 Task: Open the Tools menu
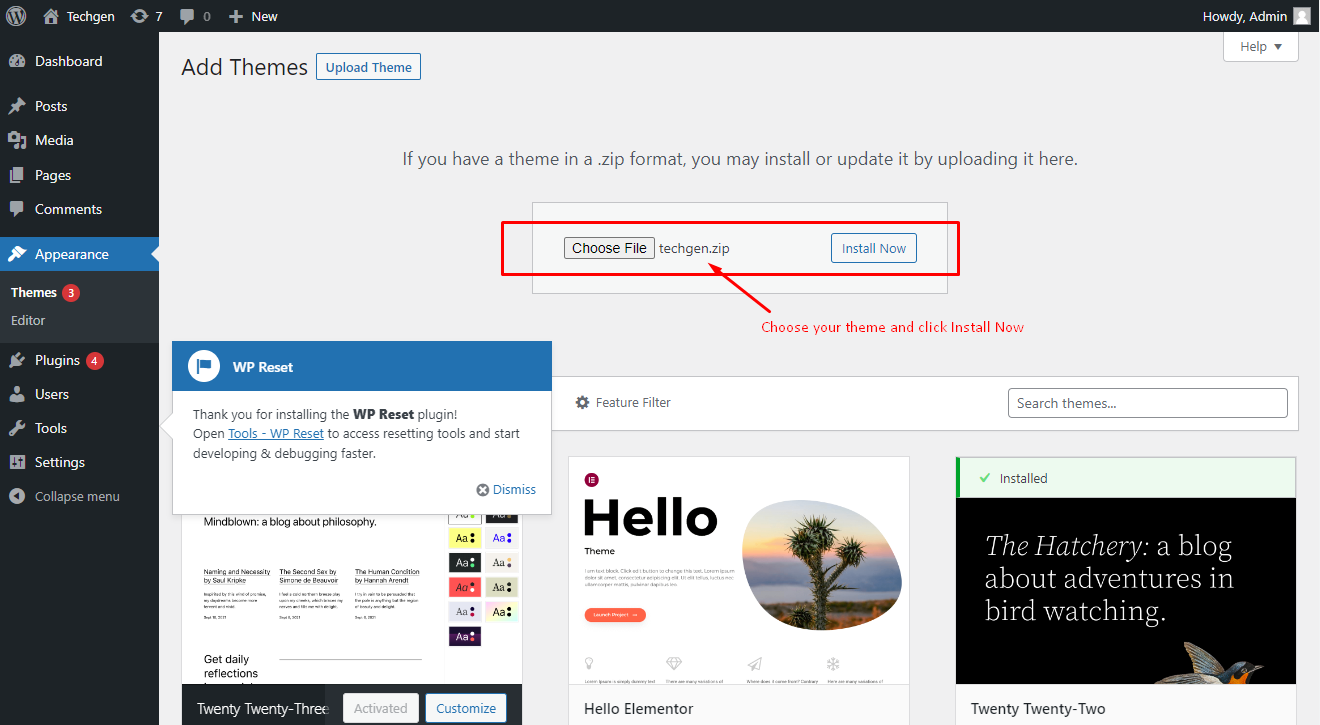(x=79, y=428)
